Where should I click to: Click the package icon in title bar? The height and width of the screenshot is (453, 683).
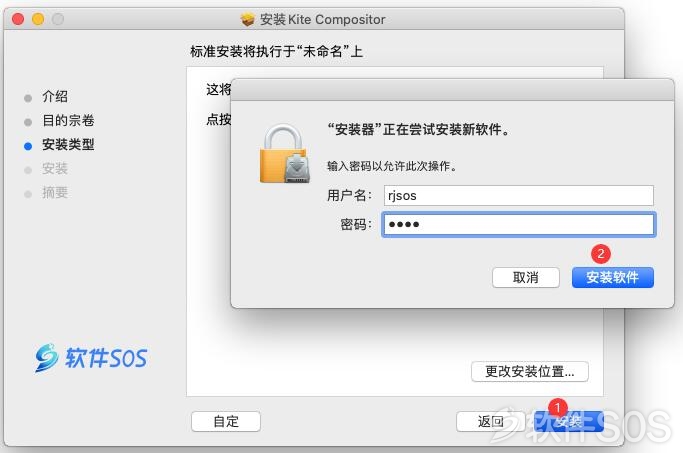click(x=247, y=19)
